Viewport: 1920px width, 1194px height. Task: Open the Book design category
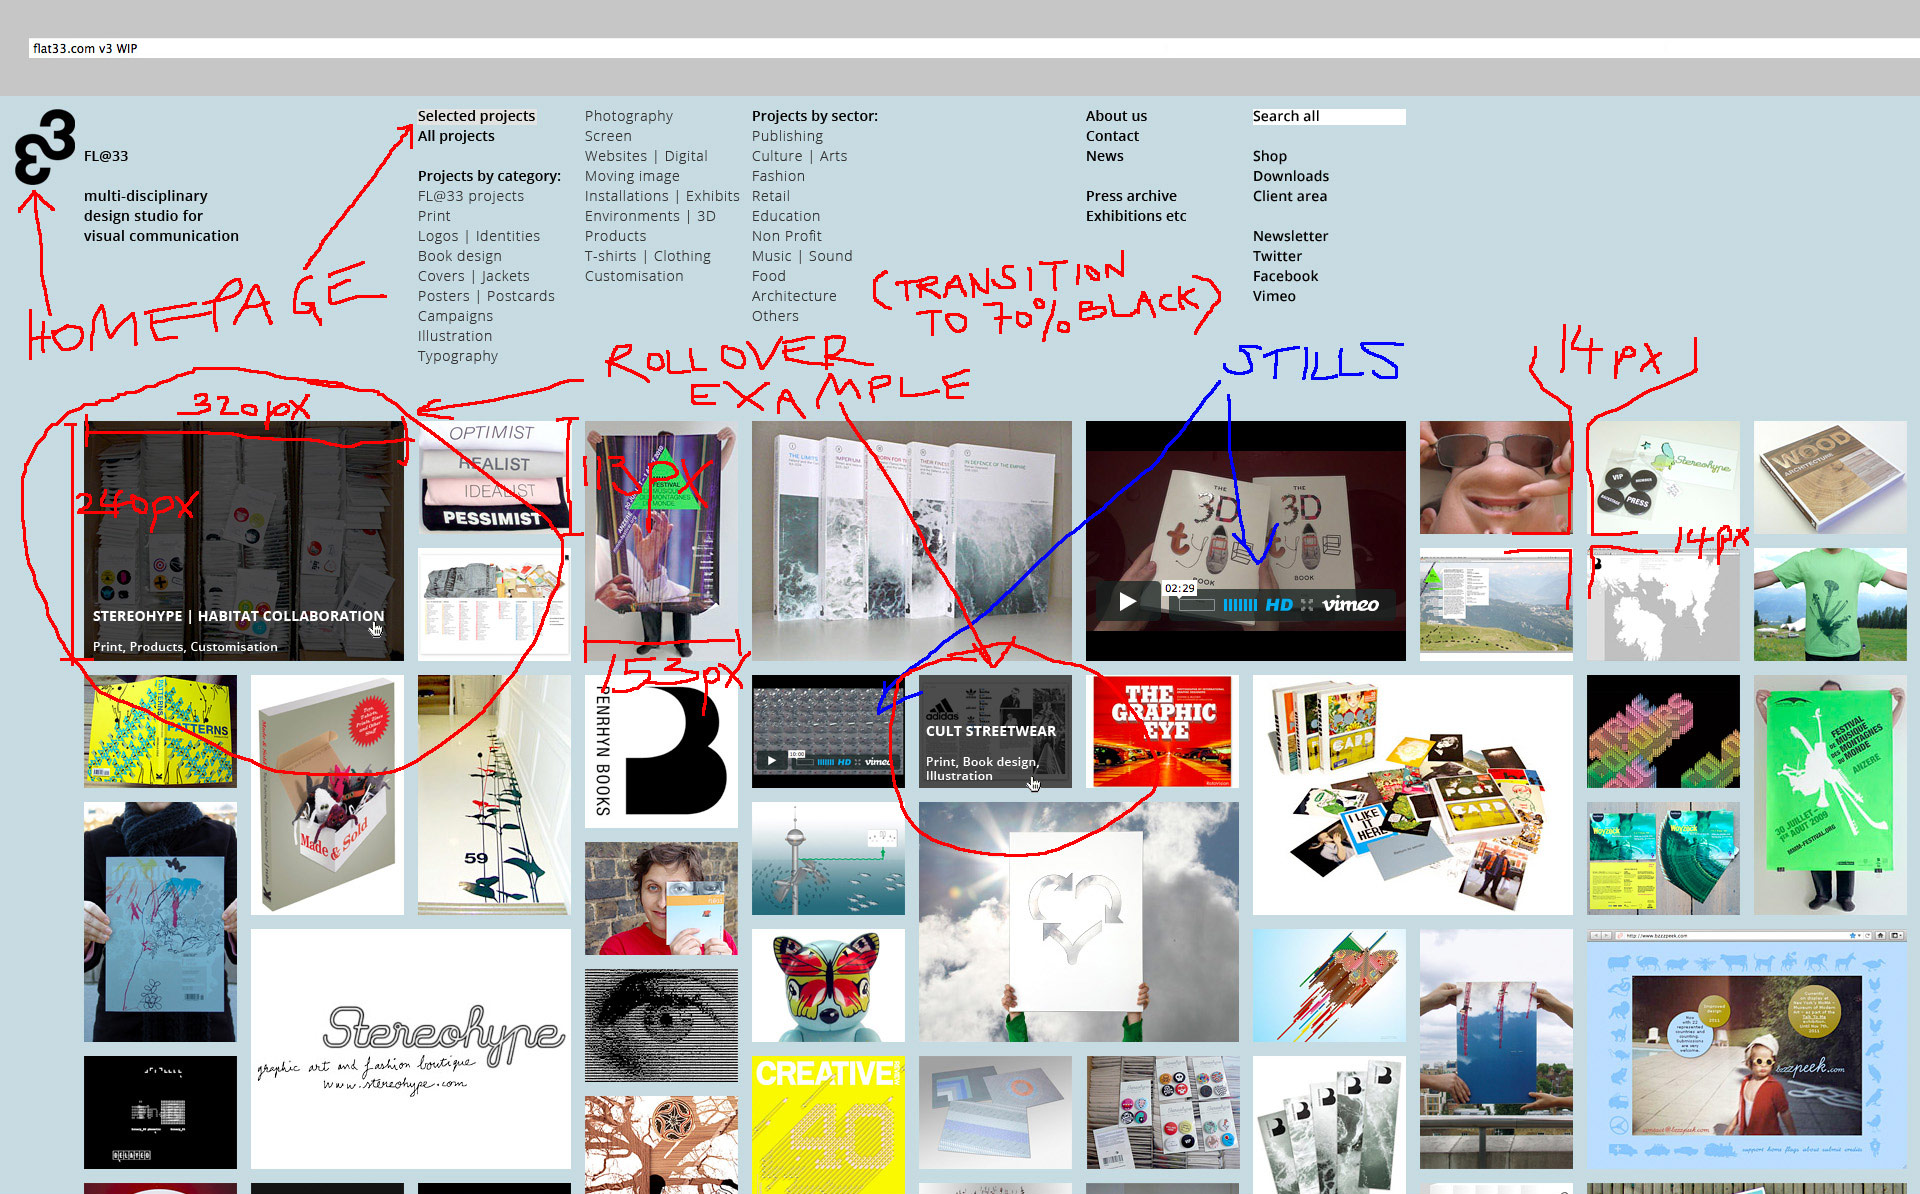click(460, 256)
